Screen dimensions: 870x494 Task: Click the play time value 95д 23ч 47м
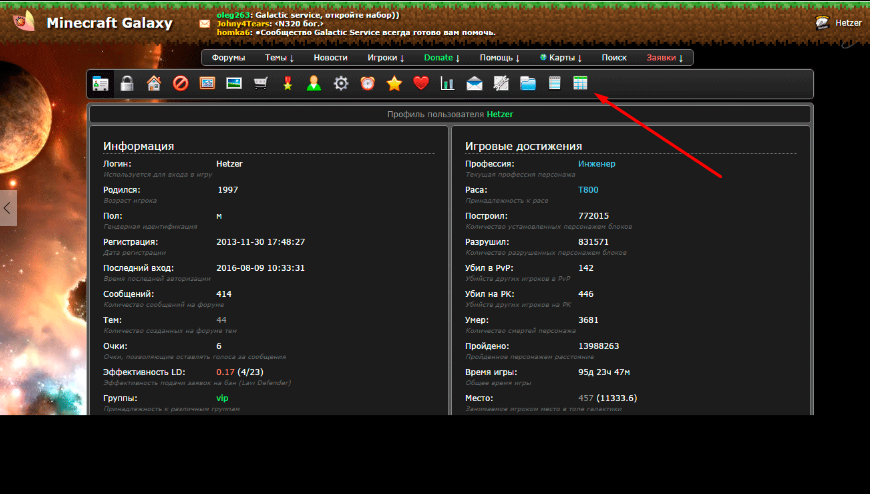(604, 372)
